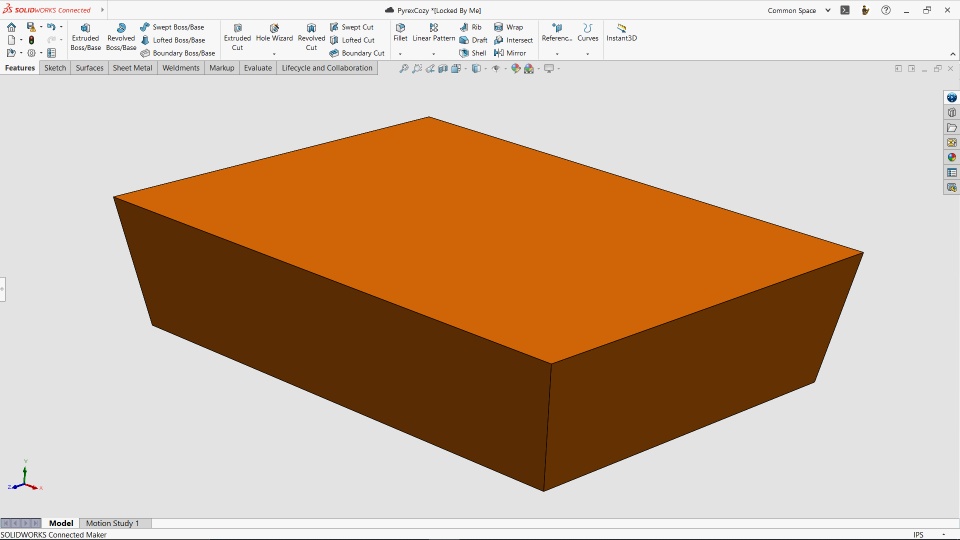Viewport: 960px width, 540px height.
Task: Toggle Instant3D mode
Action: point(621,33)
